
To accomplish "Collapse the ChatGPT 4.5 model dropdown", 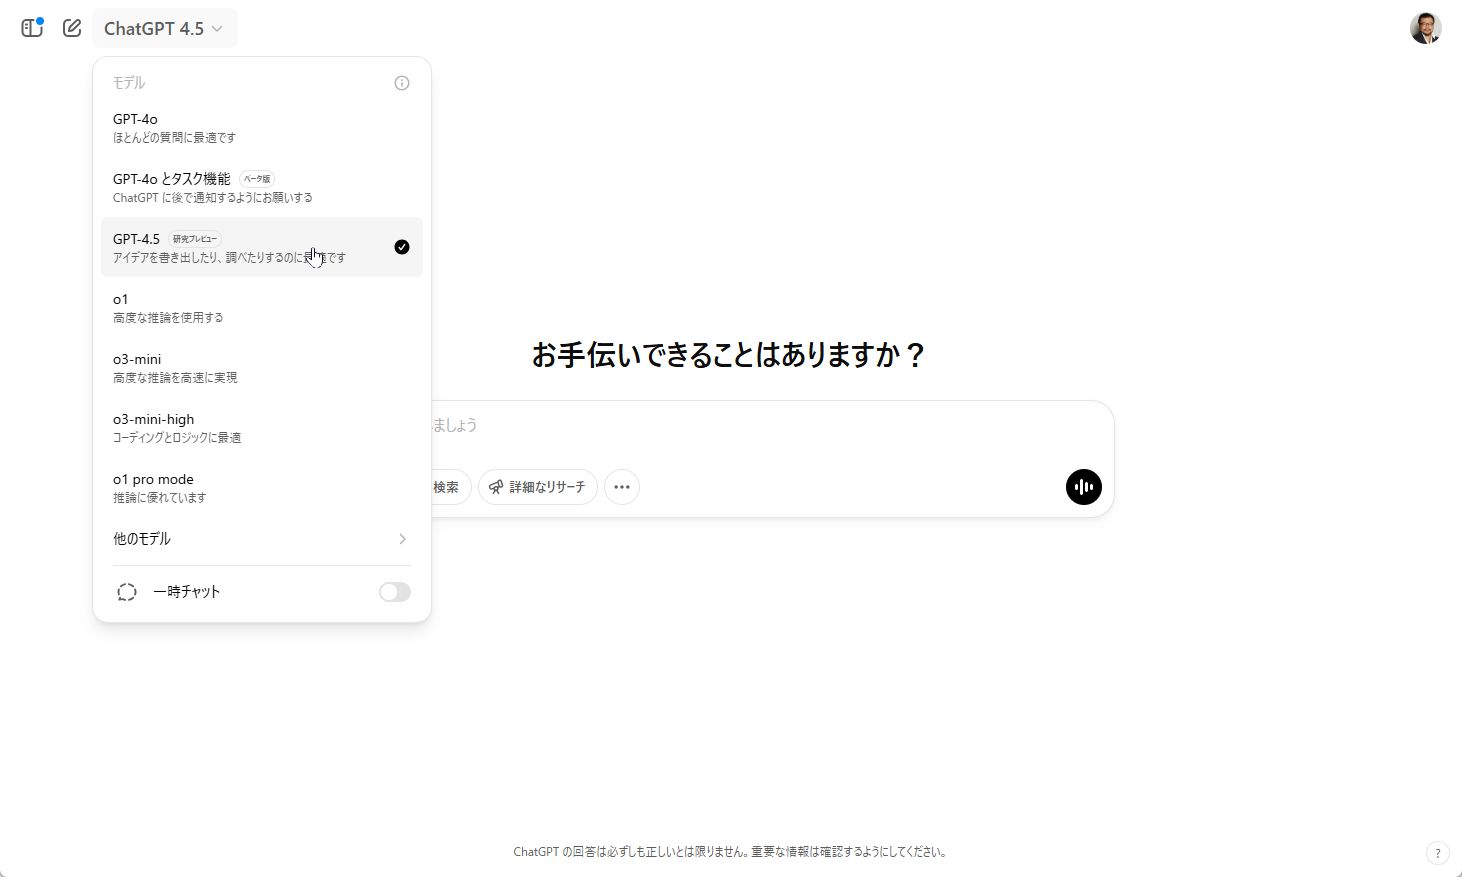I will [x=165, y=28].
